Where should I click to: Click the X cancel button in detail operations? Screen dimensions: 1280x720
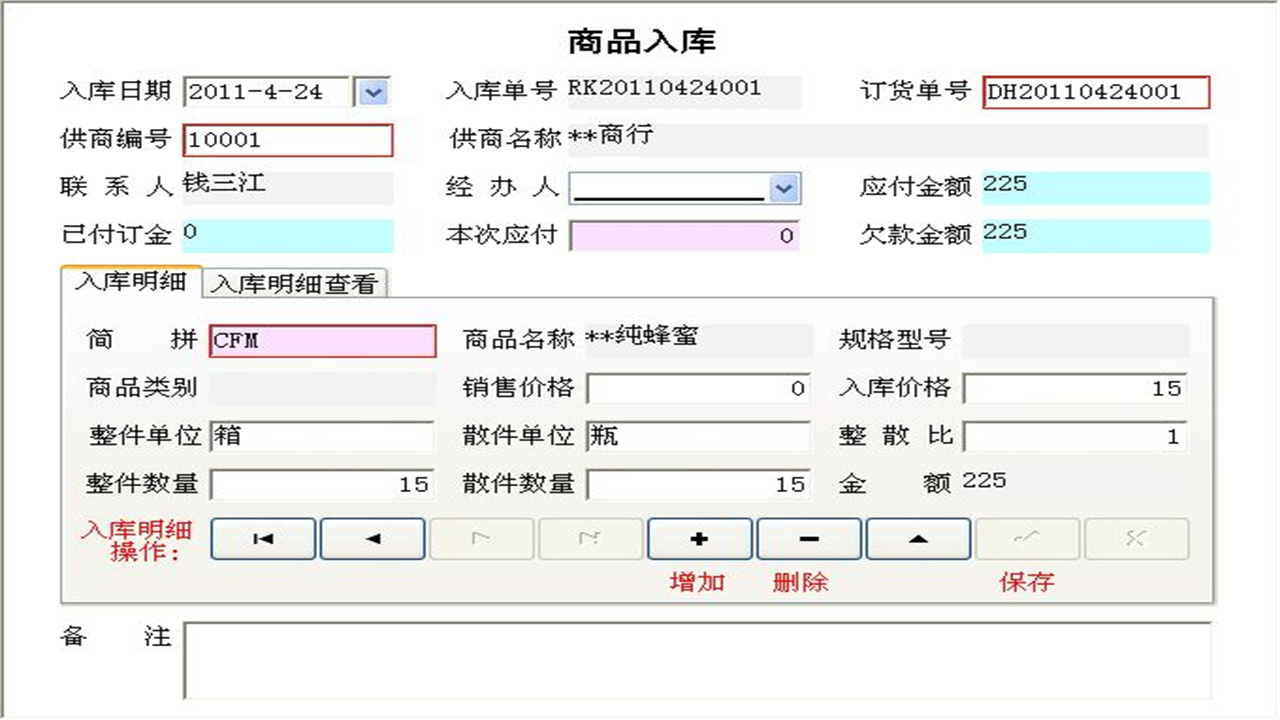1135,538
